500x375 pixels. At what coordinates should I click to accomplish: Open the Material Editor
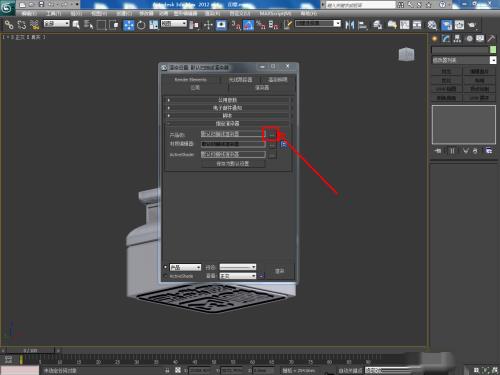pos(432,25)
